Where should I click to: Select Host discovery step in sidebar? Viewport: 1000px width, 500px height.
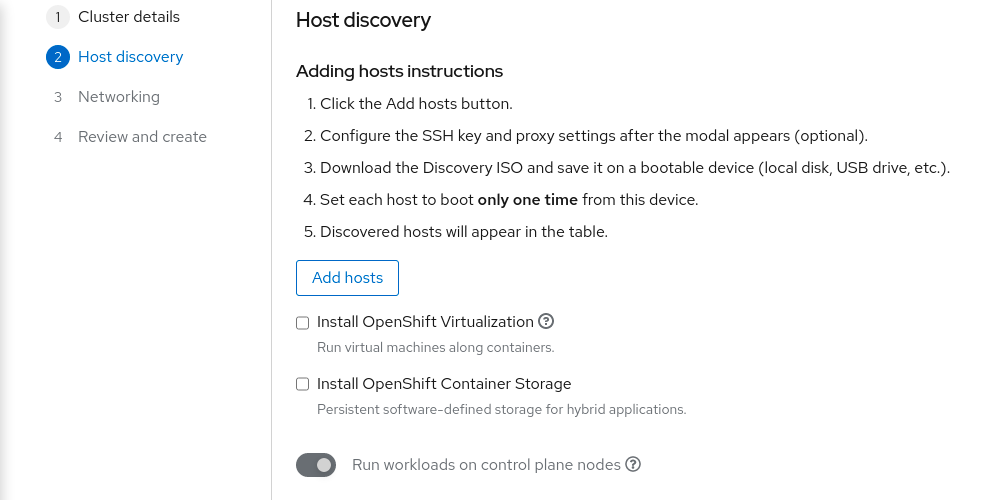tap(131, 57)
